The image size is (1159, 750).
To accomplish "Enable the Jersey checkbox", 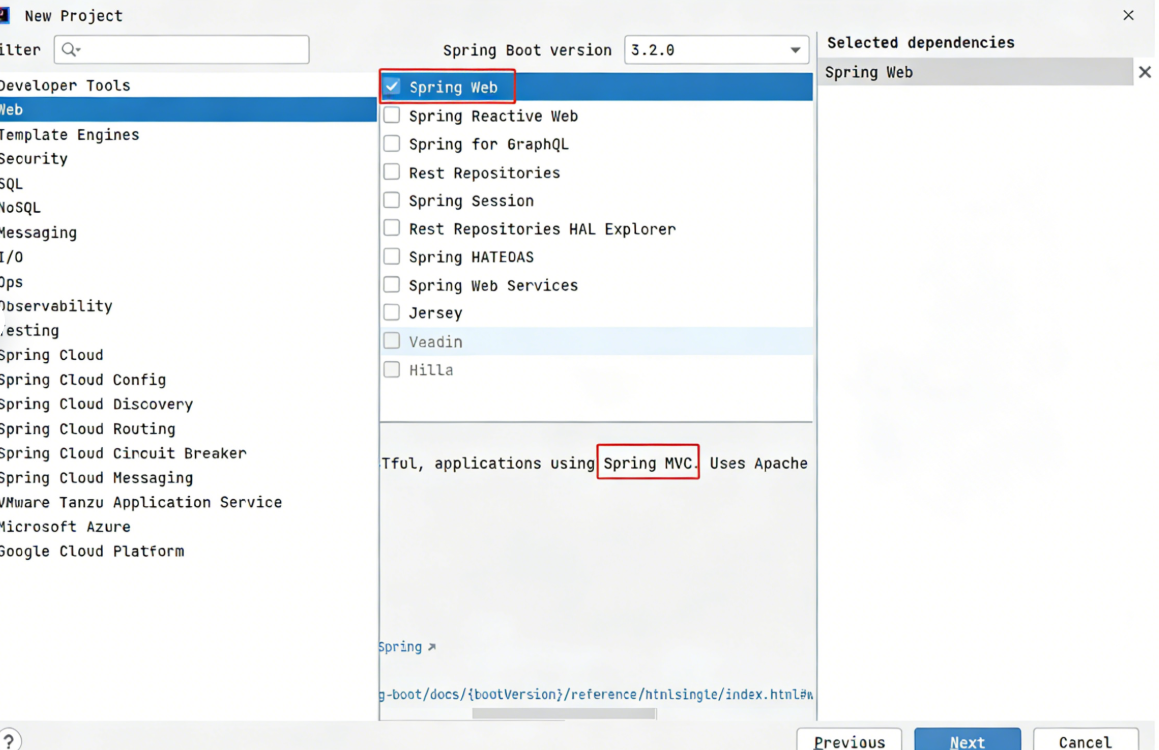I will tap(392, 313).
